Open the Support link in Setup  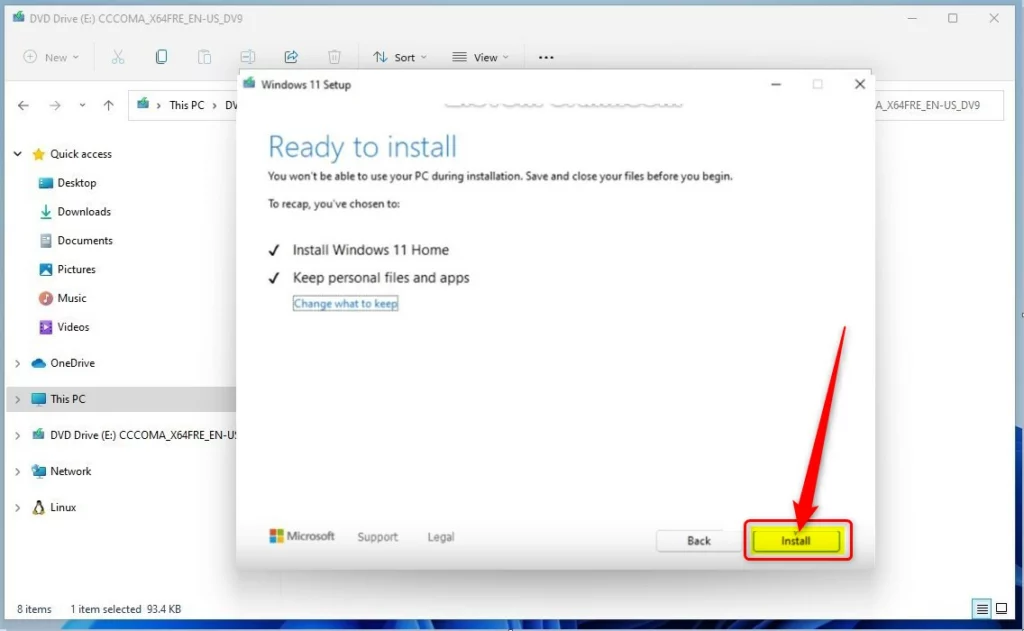pos(377,537)
